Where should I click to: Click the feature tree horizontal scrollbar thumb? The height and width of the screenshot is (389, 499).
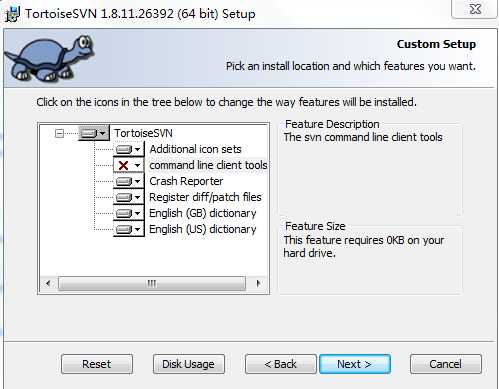152,283
